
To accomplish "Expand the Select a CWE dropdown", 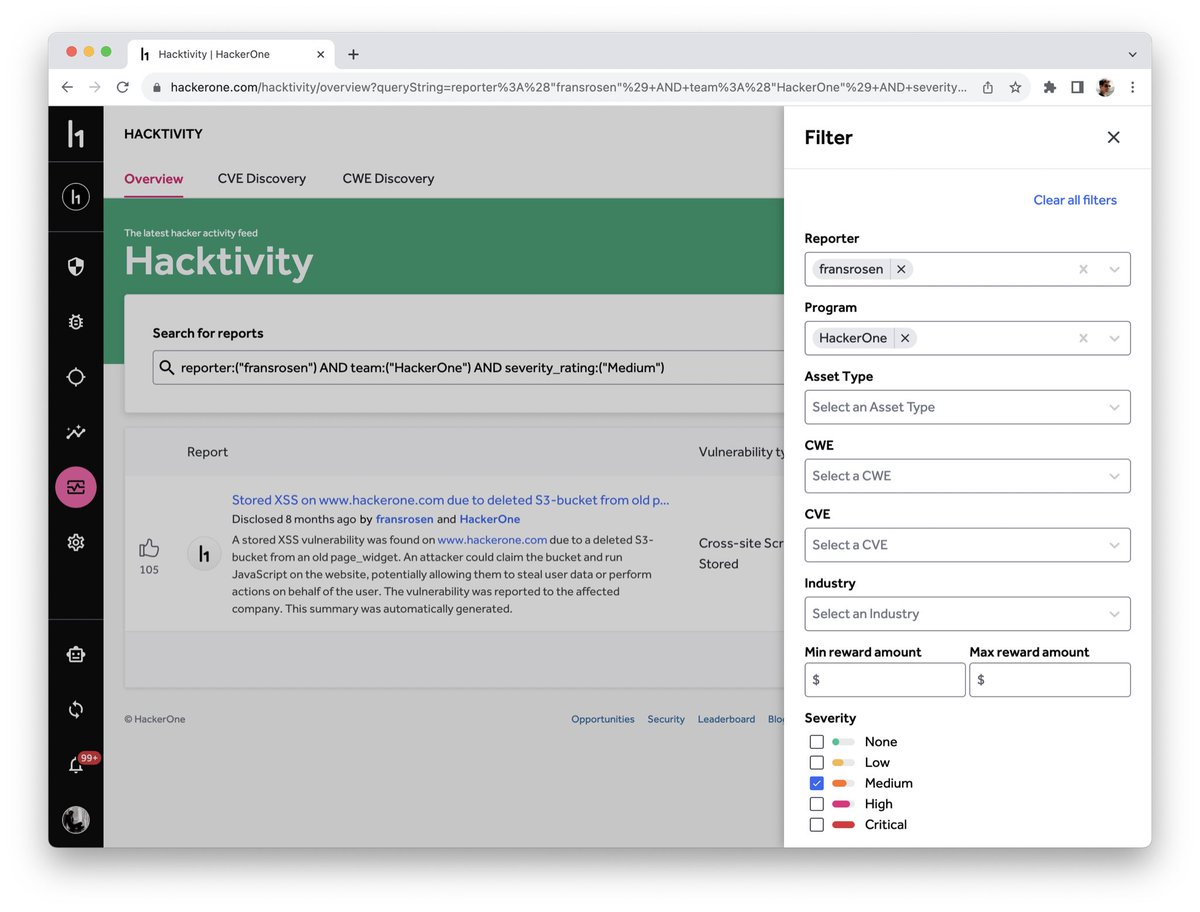I will tap(966, 476).
